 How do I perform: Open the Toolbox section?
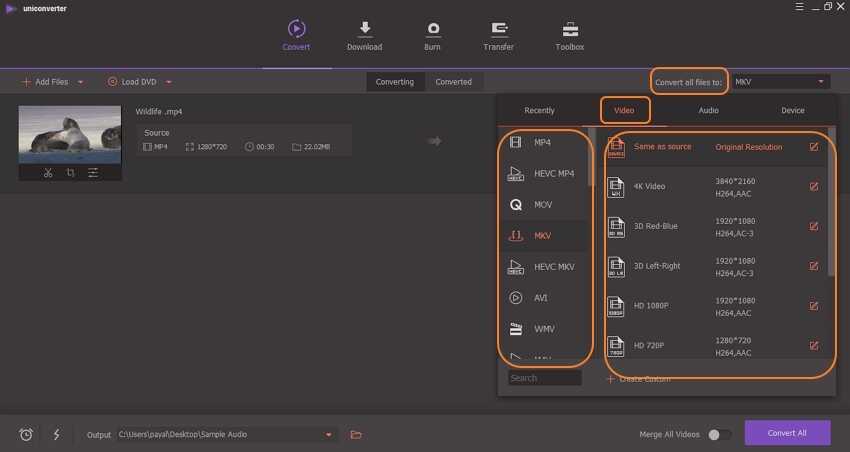click(x=570, y=36)
